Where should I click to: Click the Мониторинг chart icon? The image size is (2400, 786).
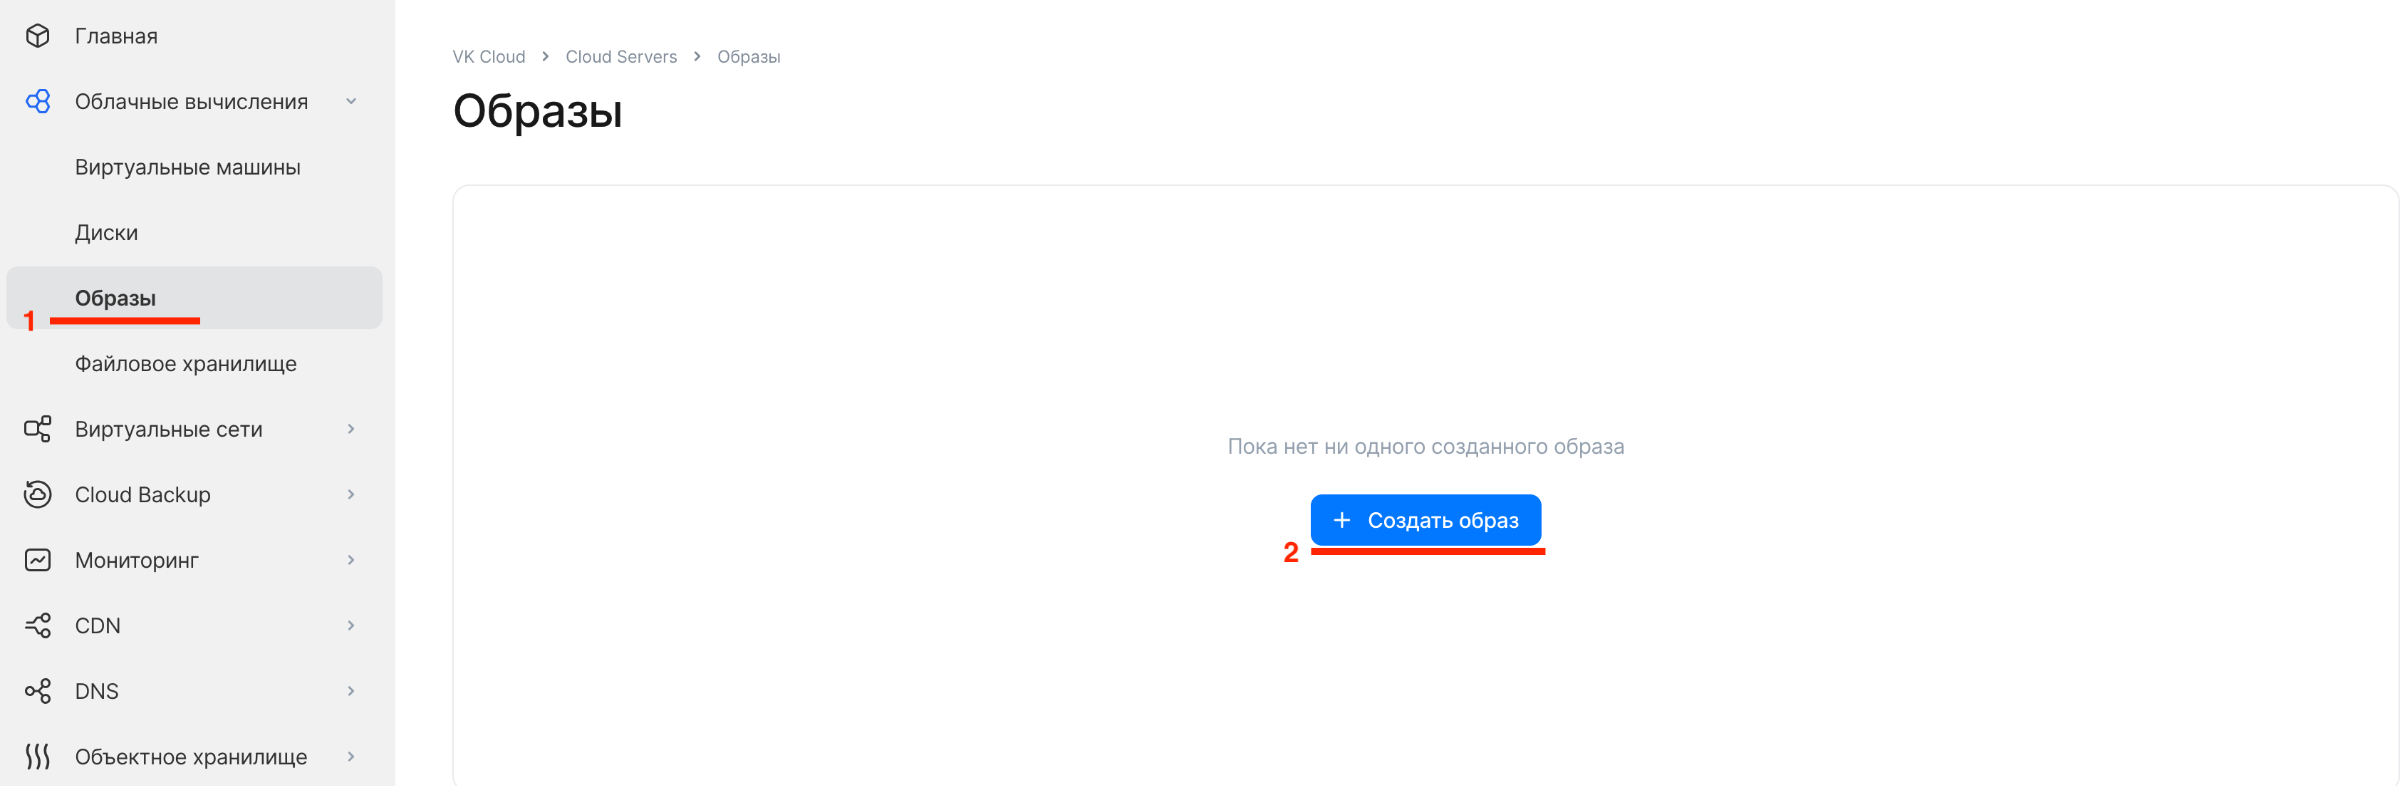[37, 560]
